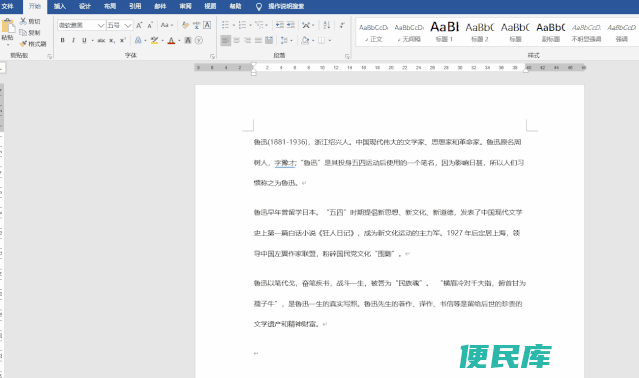The image size is (639, 378).
Task: Decrease paragraph indent
Action: click(x=280, y=25)
